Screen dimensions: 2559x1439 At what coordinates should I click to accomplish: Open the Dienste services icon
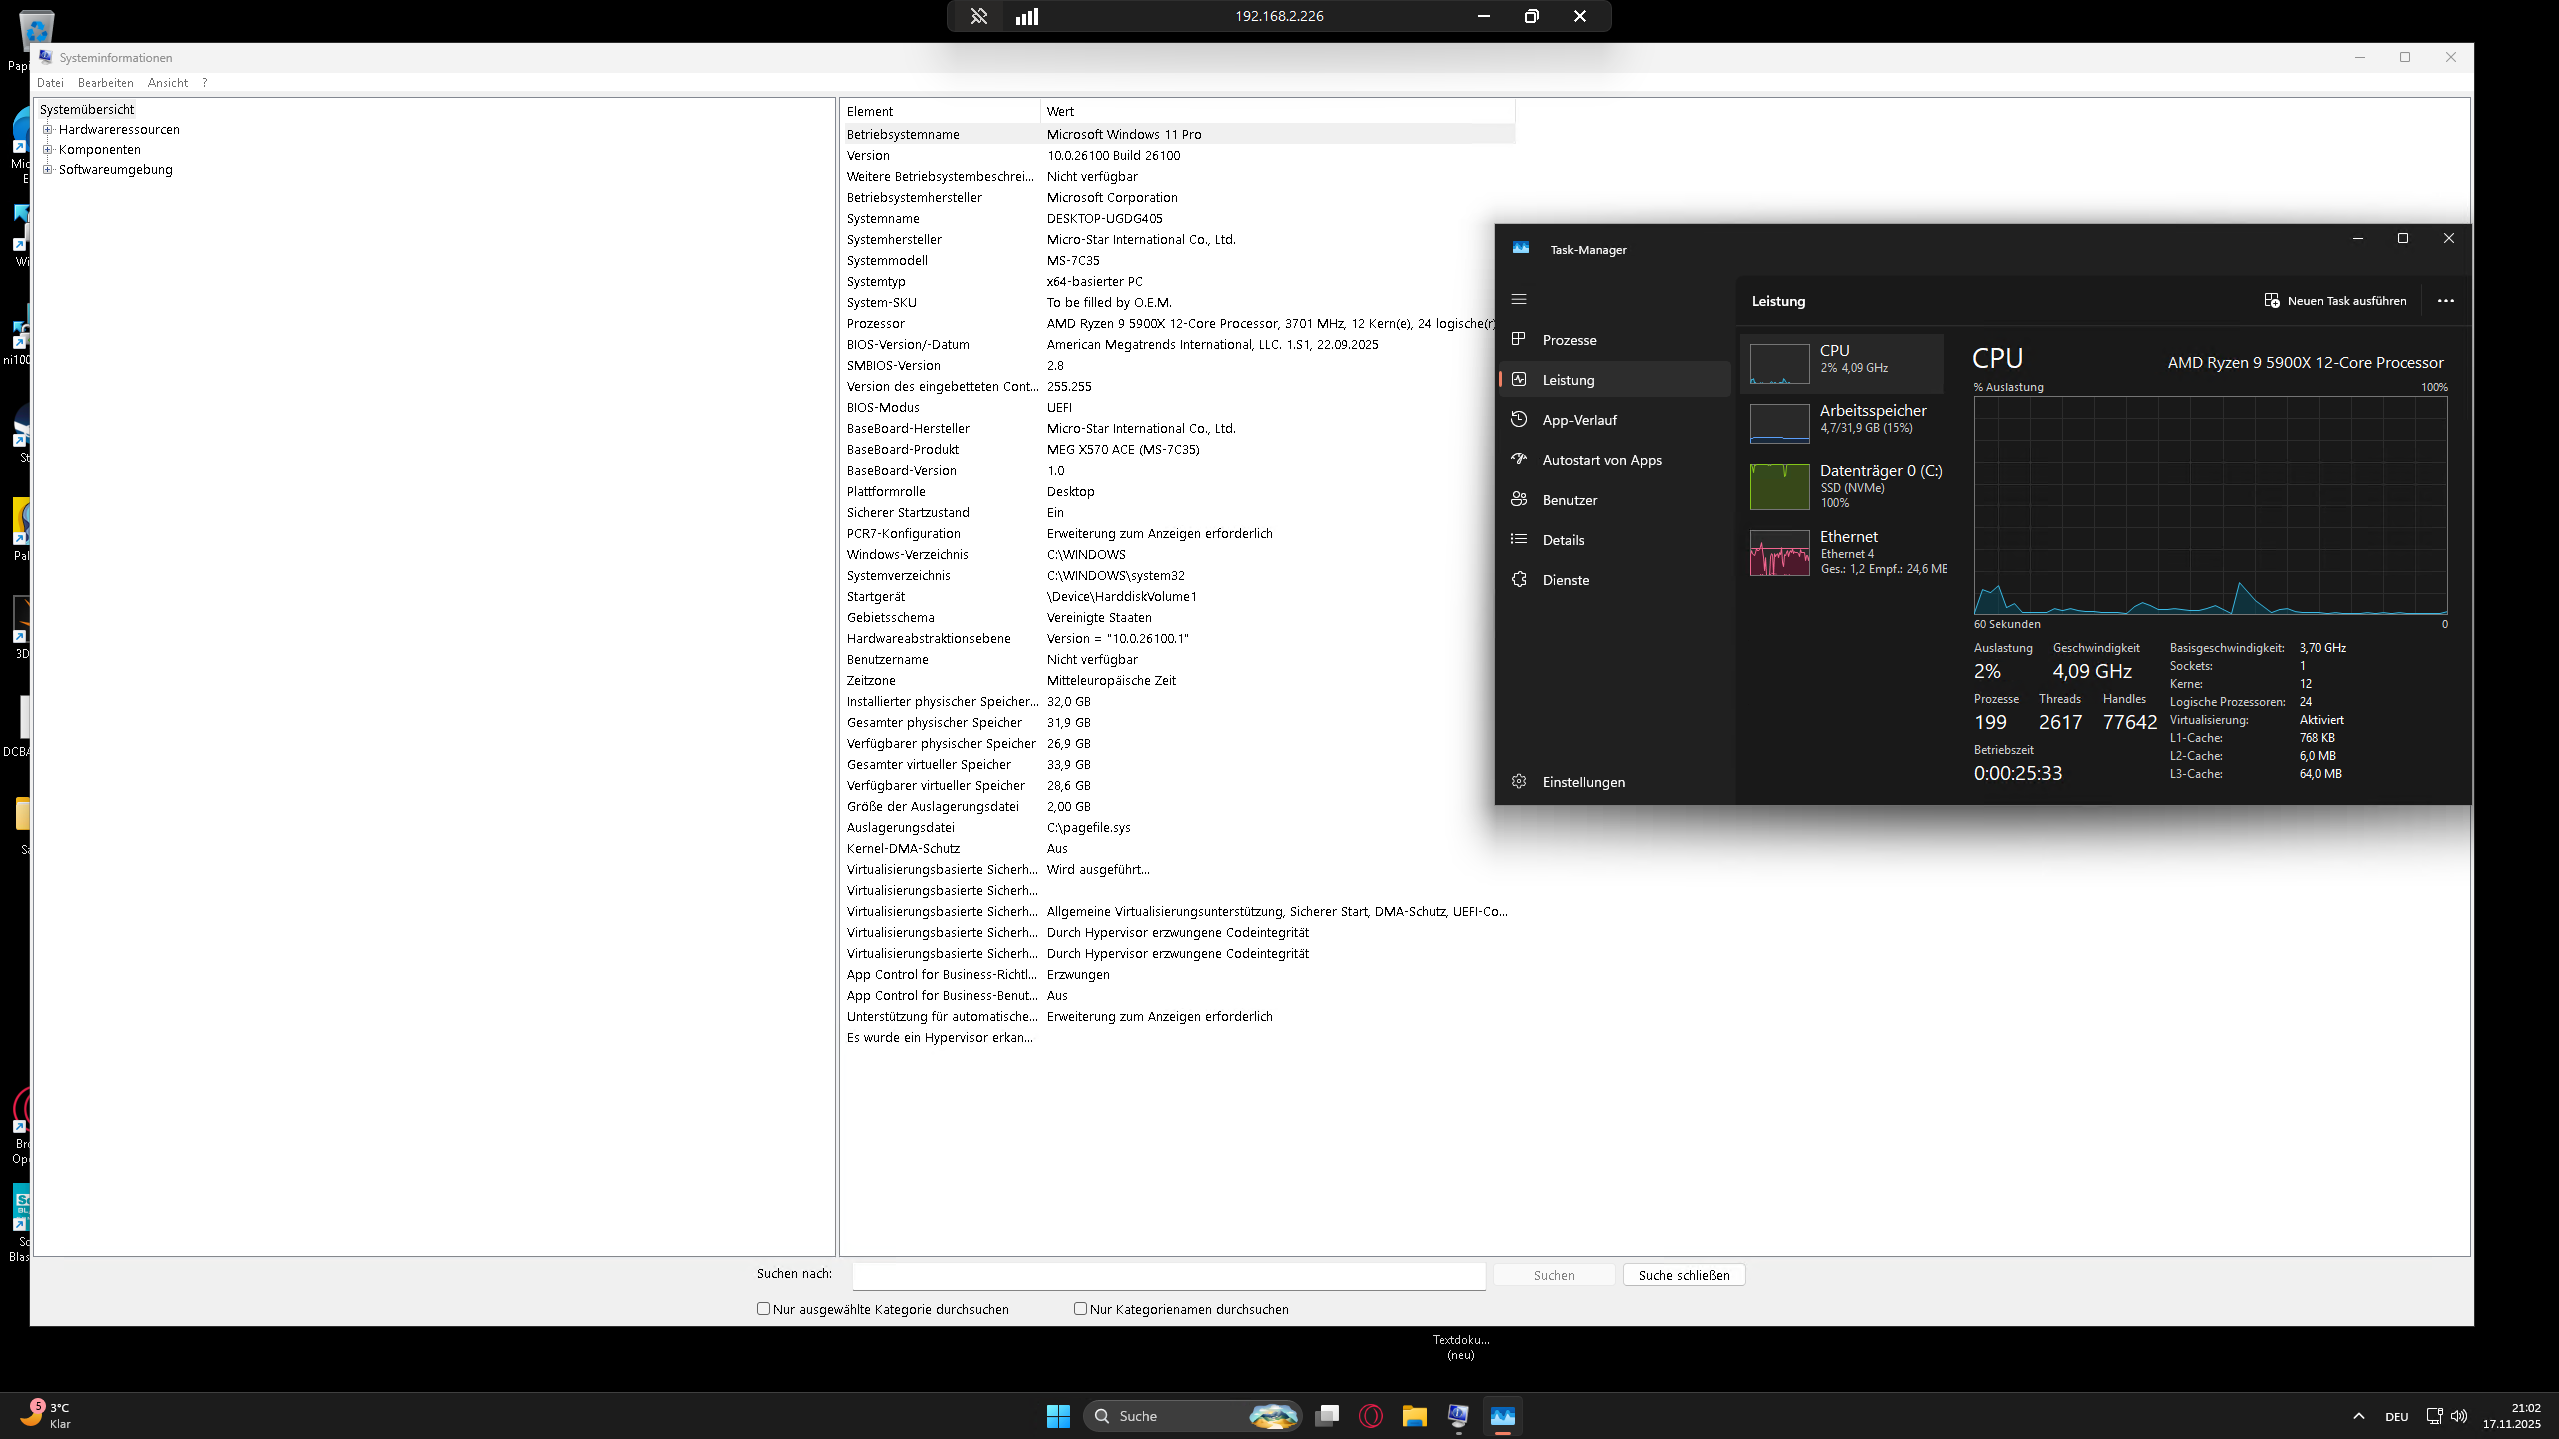1519,579
